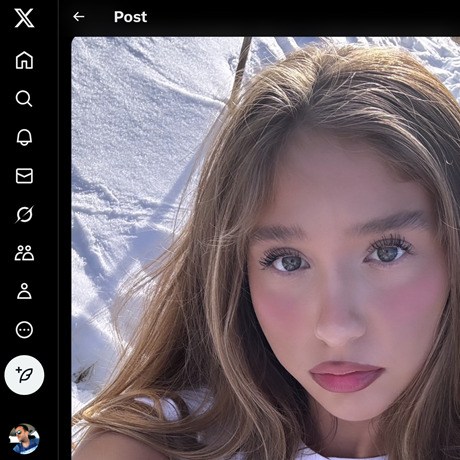Go to the Home feed
Image resolution: width=460 pixels, height=460 pixels.
click(24, 60)
